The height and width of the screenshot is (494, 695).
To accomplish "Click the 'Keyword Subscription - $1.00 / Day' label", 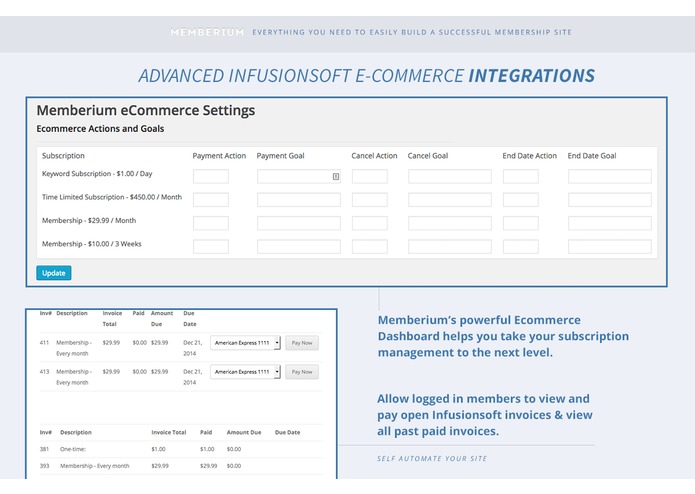I will click(97, 174).
